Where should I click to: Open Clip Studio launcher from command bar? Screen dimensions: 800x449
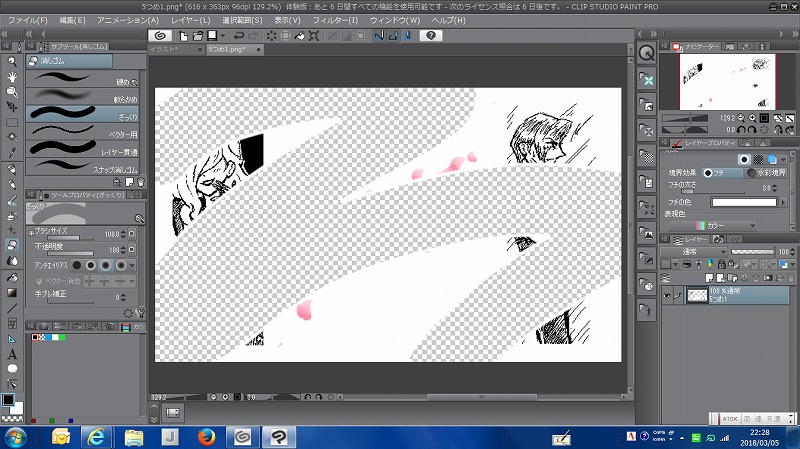[160, 36]
